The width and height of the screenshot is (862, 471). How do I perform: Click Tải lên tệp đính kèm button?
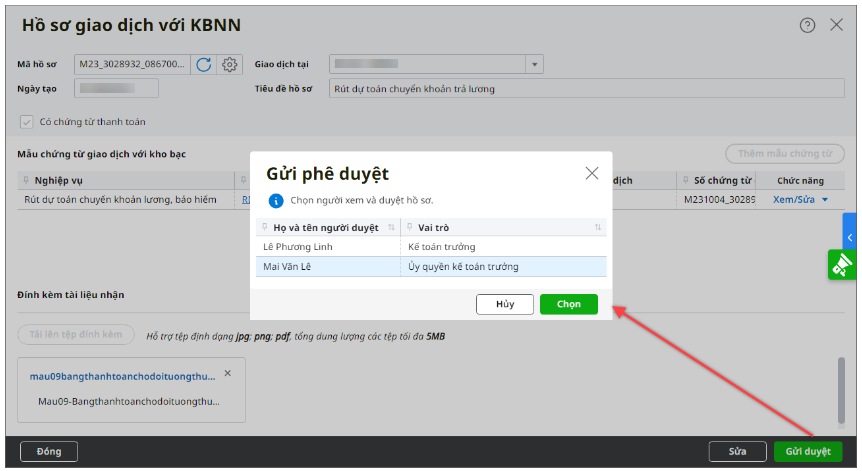(76, 335)
